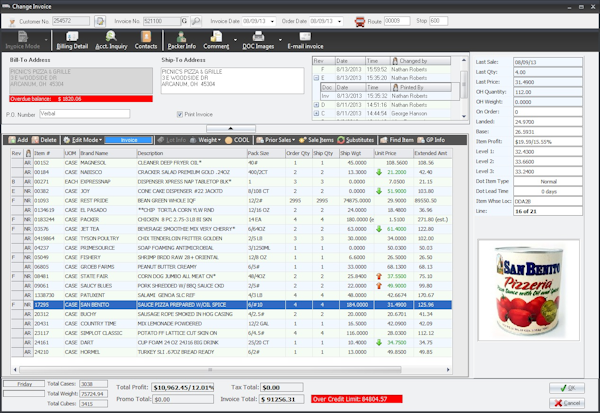The image size is (600, 413).
Task: Open the DOC Images dropdown arrow
Action: (280, 40)
